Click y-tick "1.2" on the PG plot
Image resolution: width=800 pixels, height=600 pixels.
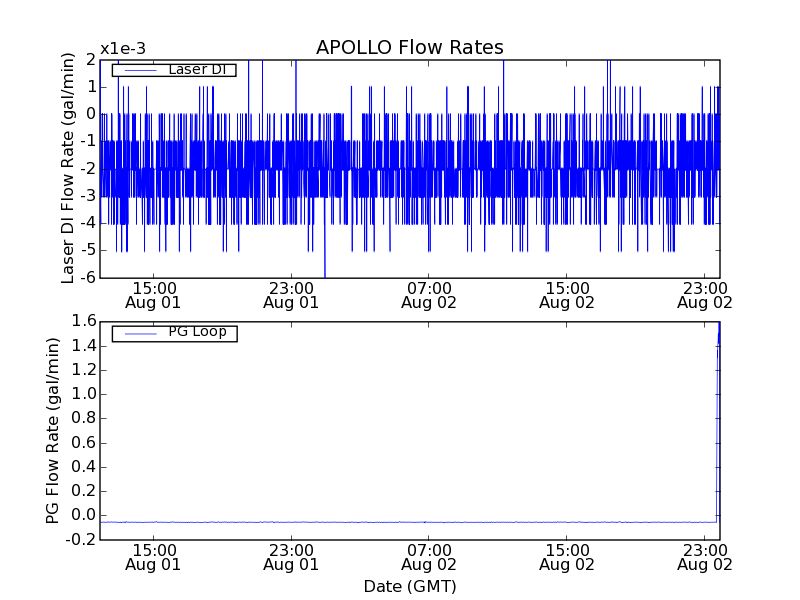pyautogui.click(x=84, y=370)
